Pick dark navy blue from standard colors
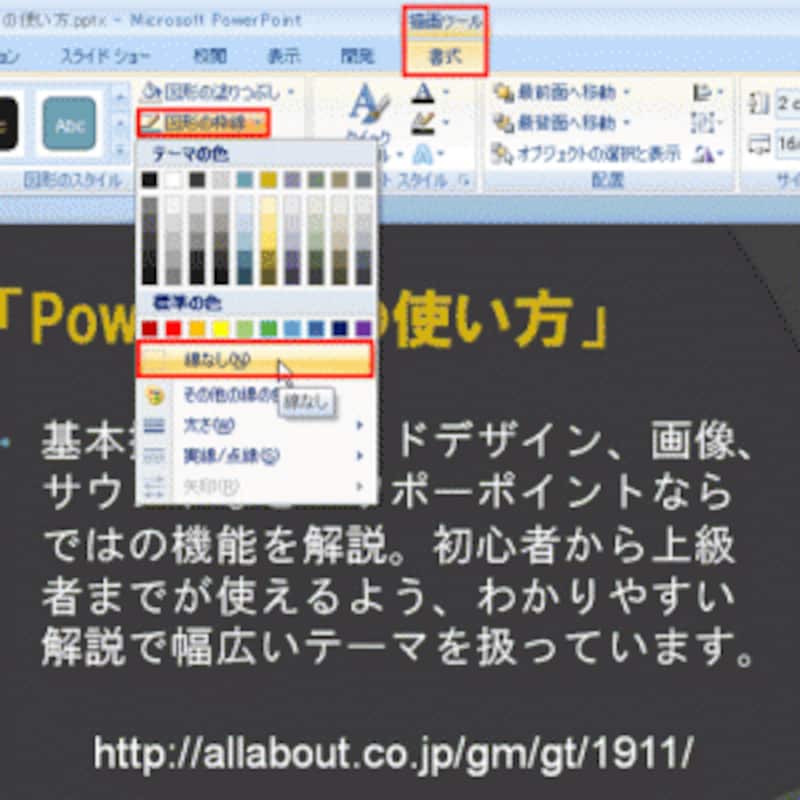Screen dimensions: 800x800 click(x=340, y=329)
